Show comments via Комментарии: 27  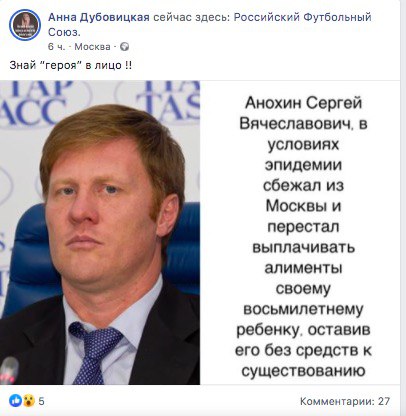coord(345,401)
